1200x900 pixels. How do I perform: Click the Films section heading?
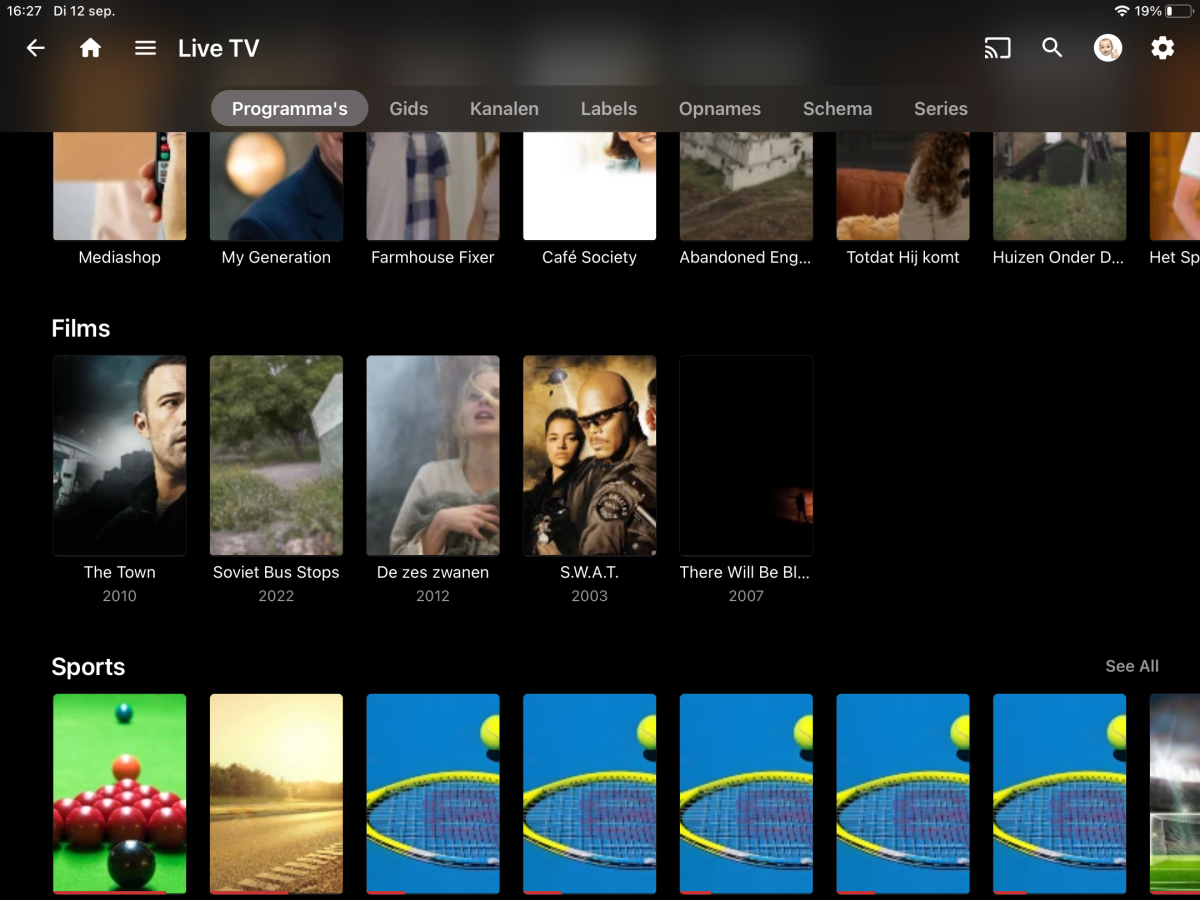[81, 329]
